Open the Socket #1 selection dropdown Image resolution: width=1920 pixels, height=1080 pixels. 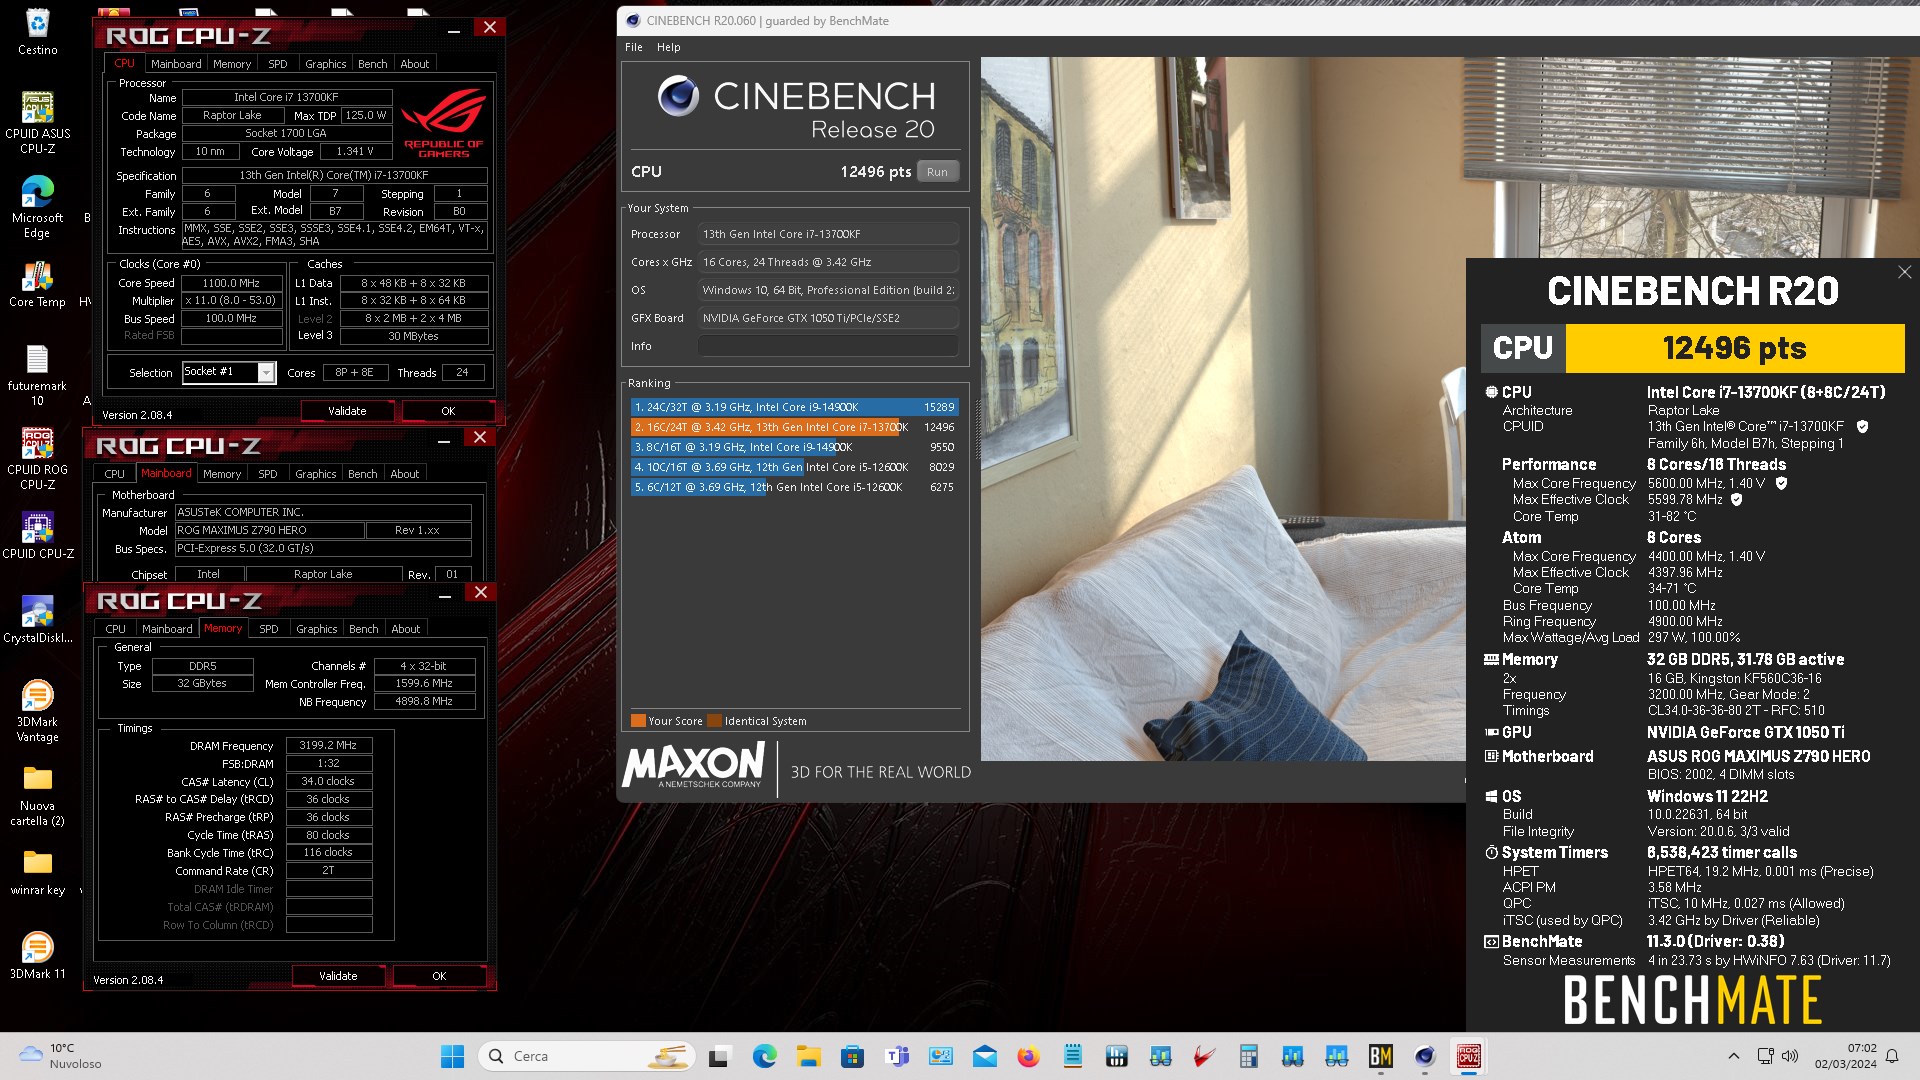point(266,372)
